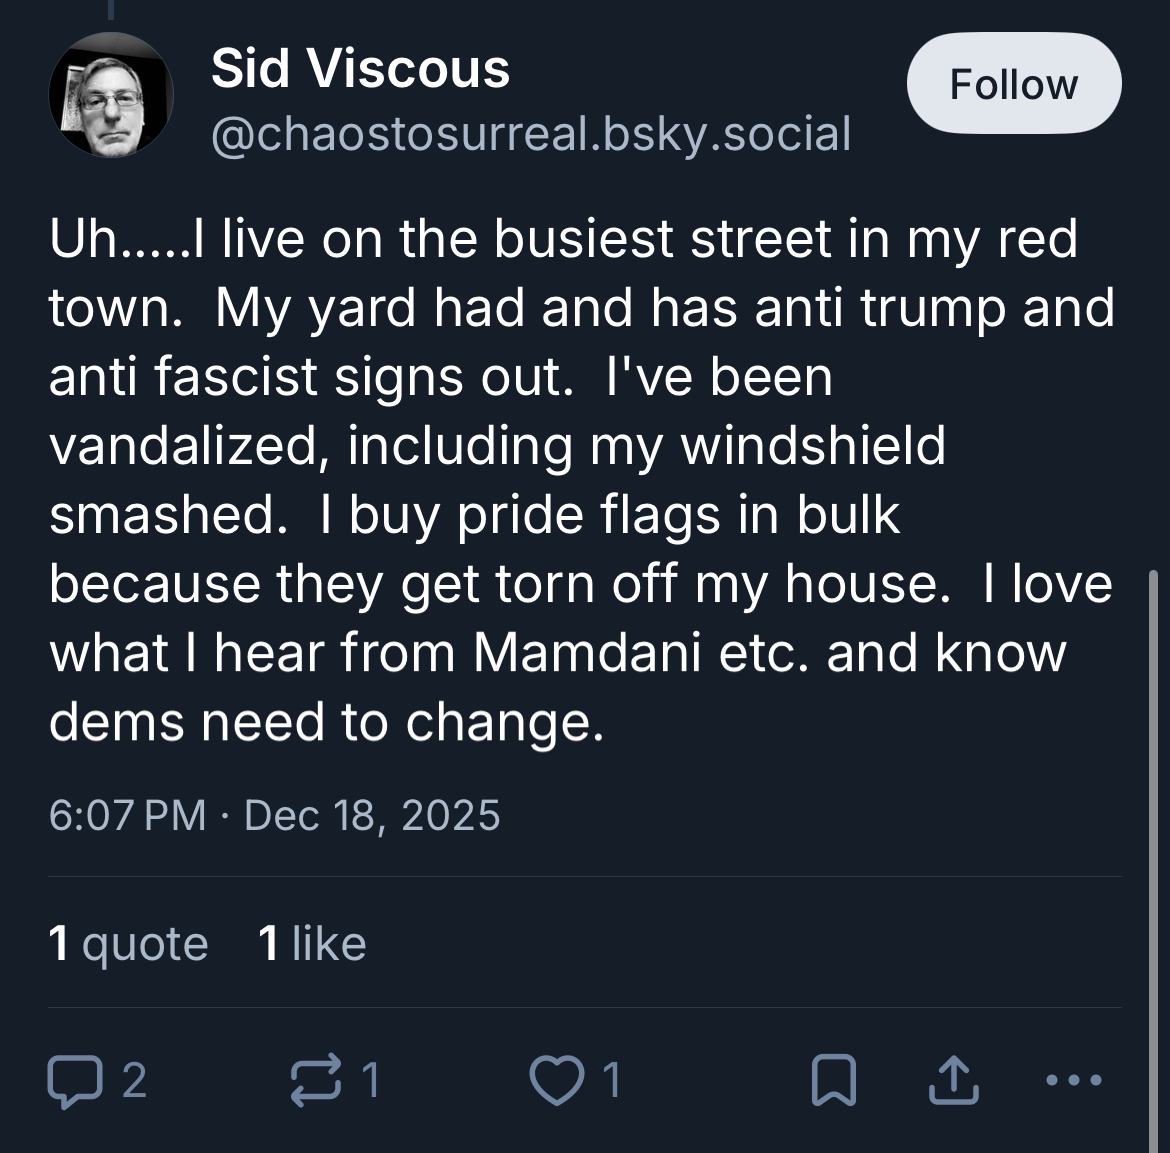The width and height of the screenshot is (1170, 1153).
Task: Click the like count next to the heart
Action: (x=611, y=1080)
